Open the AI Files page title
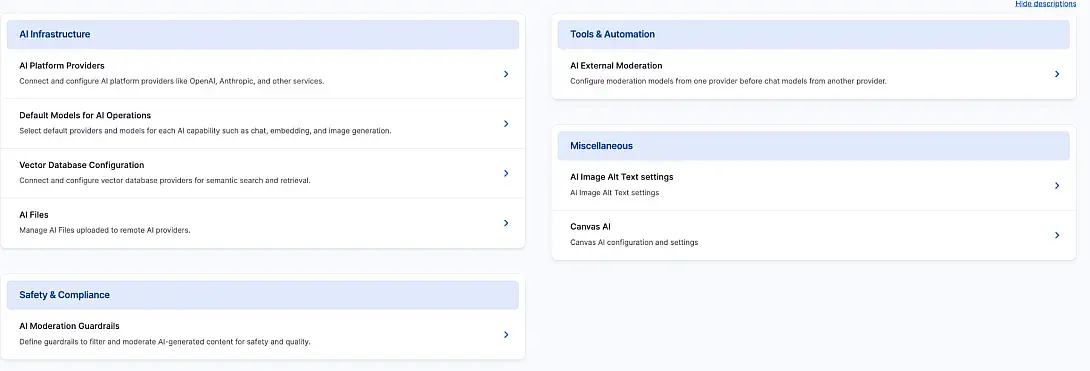This screenshot has width=1090, height=371. click(33, 215)
